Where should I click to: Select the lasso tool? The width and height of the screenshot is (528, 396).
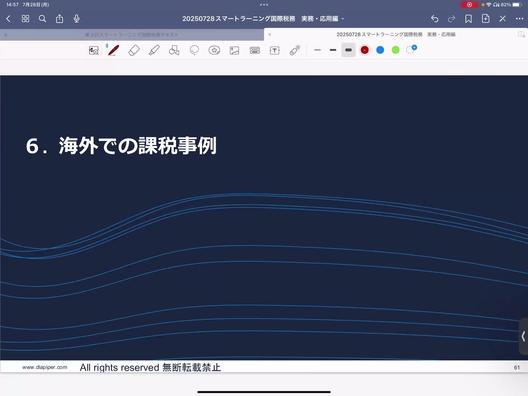194,51
